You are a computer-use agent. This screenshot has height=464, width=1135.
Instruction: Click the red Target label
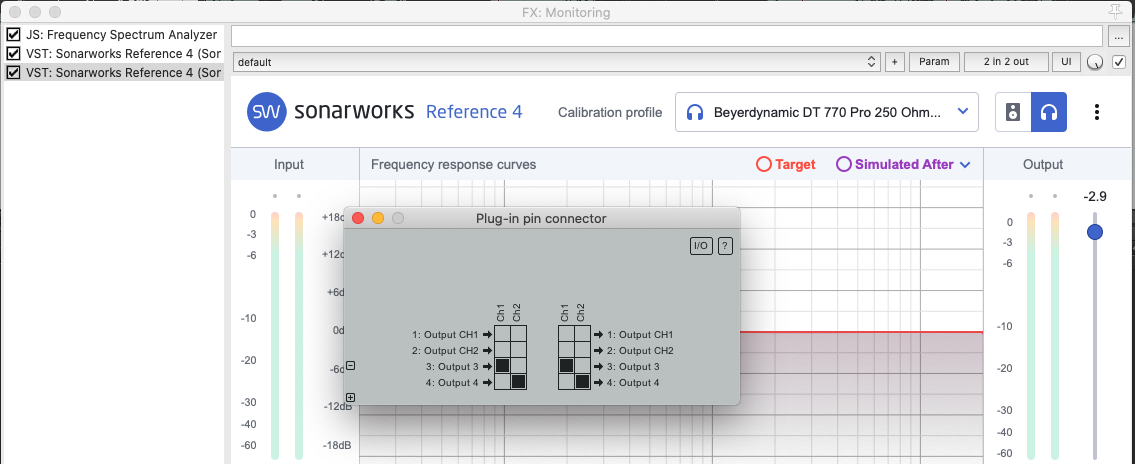point(795,164)
